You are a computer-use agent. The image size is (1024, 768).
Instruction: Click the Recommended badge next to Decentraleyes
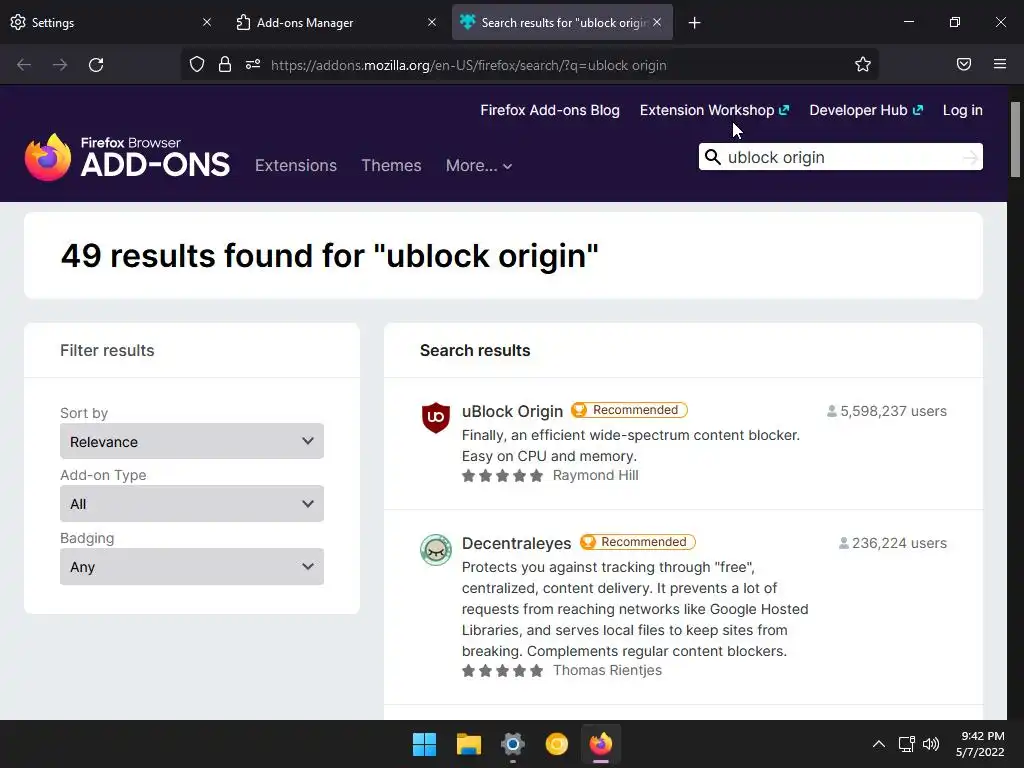pyautogui.click(x=637, y=542)
